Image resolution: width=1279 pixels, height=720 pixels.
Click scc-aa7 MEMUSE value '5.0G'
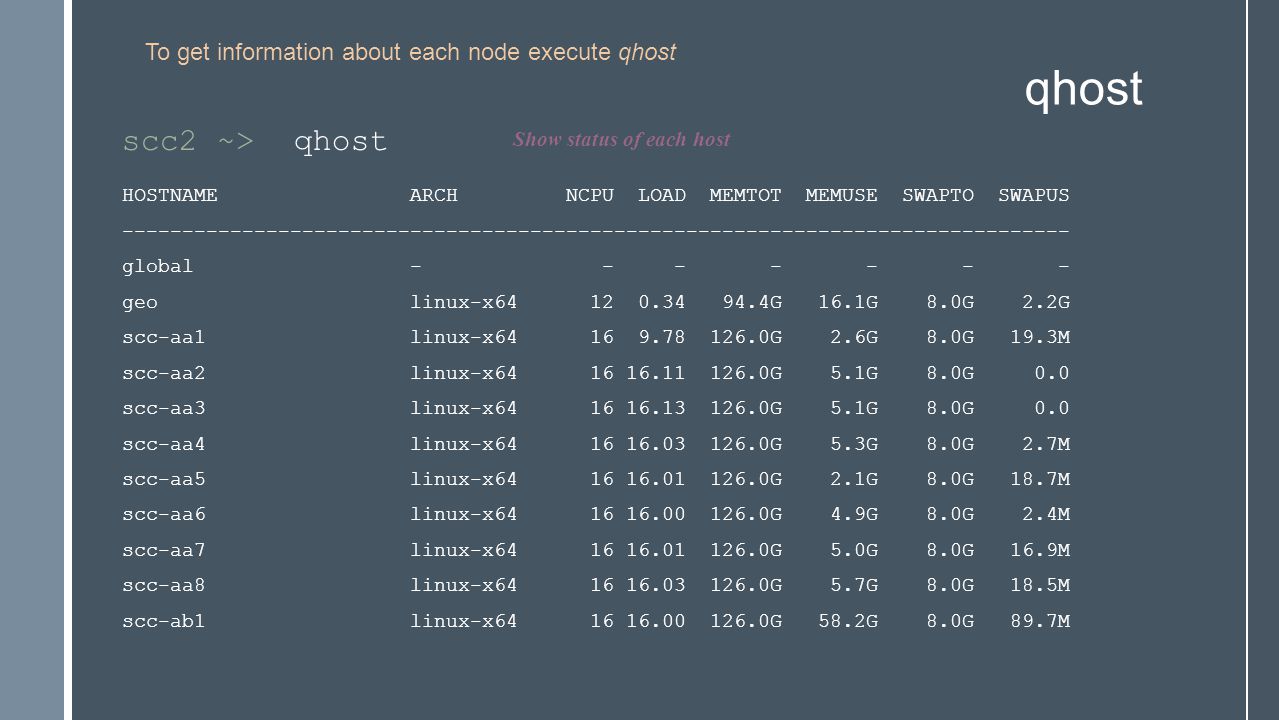854,551
